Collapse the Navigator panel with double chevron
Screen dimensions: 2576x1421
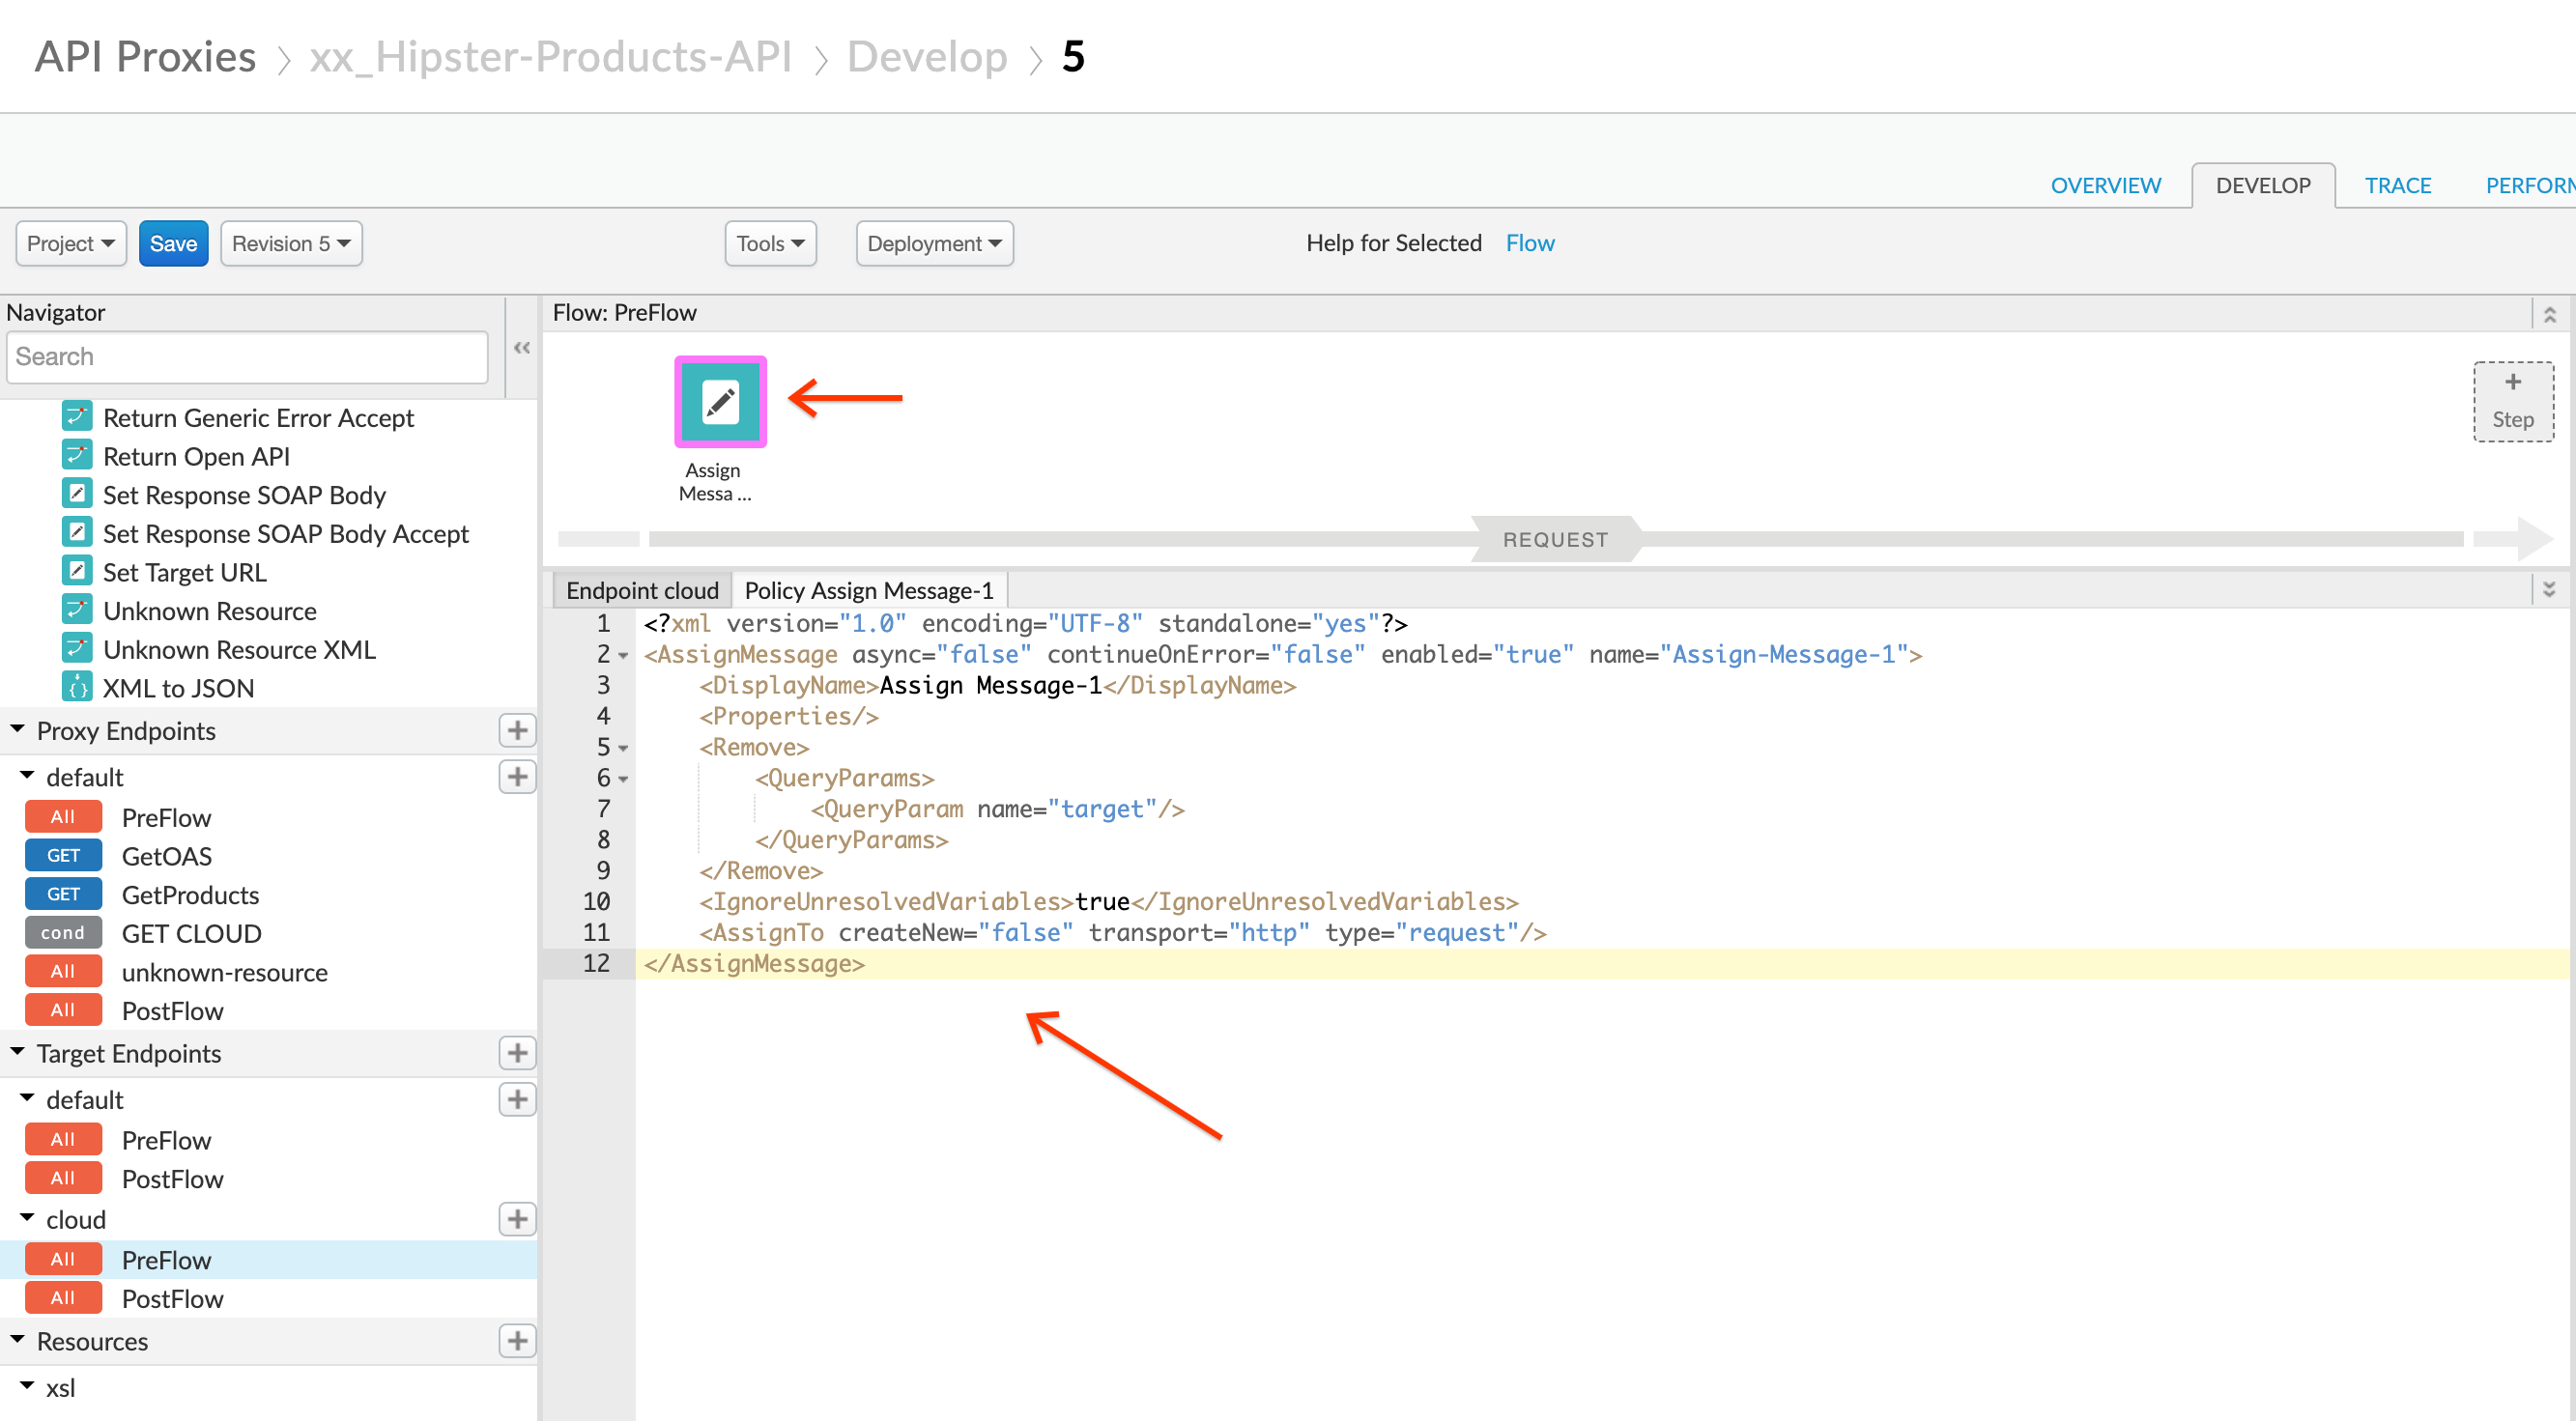(x=522, y=348)
